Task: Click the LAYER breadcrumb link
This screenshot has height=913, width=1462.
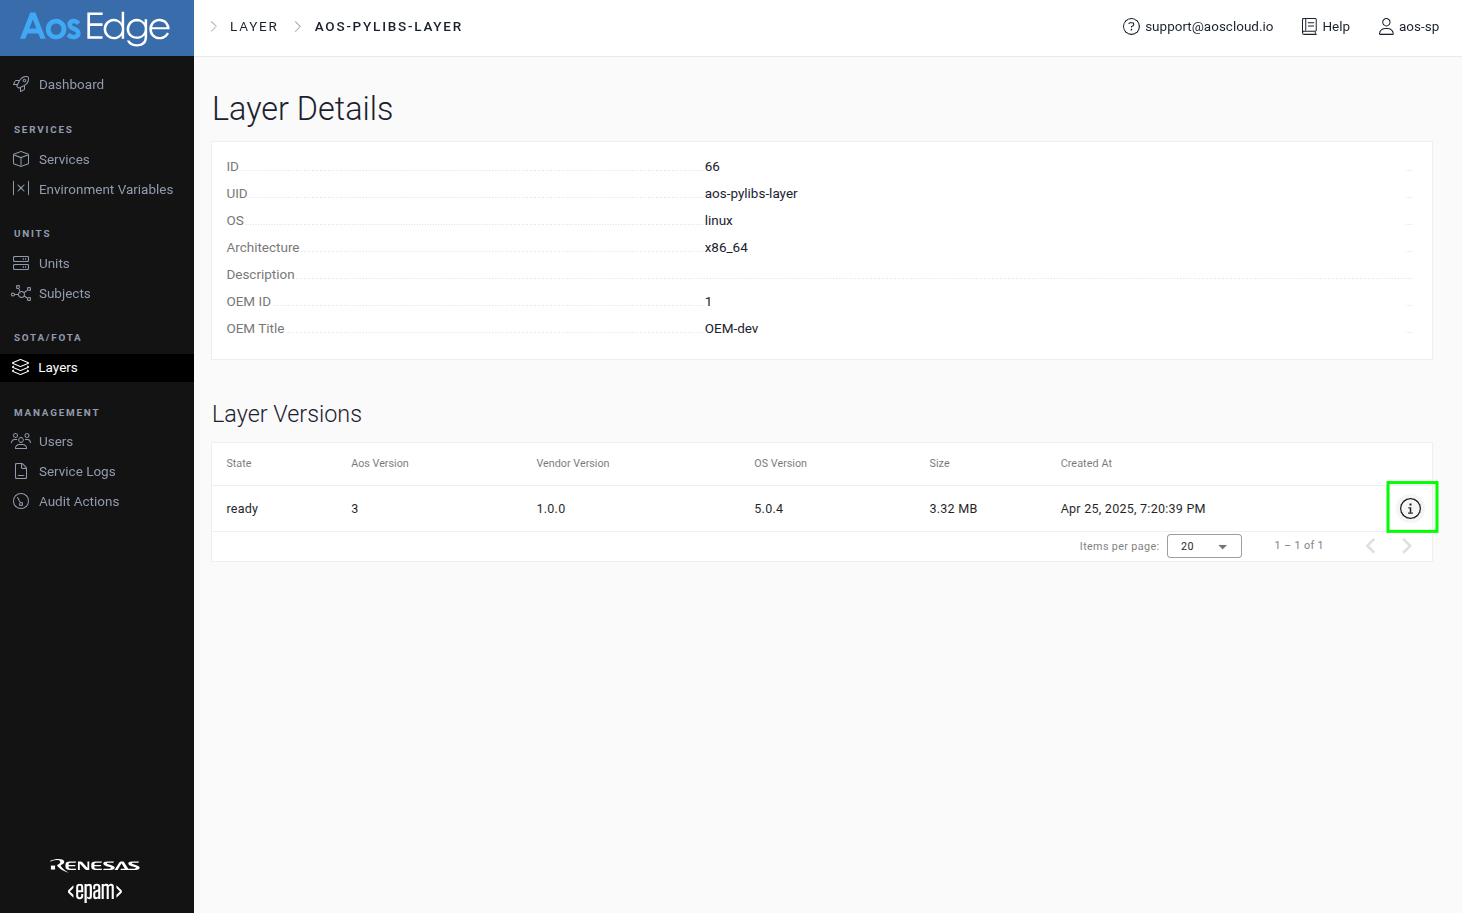Action: pos(253,26)
